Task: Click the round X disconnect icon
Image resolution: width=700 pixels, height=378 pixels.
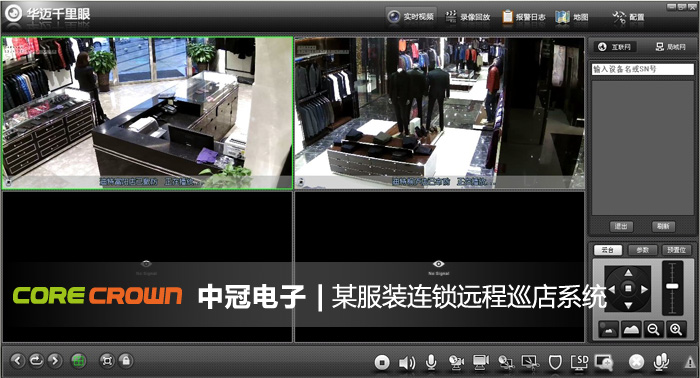Action: [x=636, y=362]
